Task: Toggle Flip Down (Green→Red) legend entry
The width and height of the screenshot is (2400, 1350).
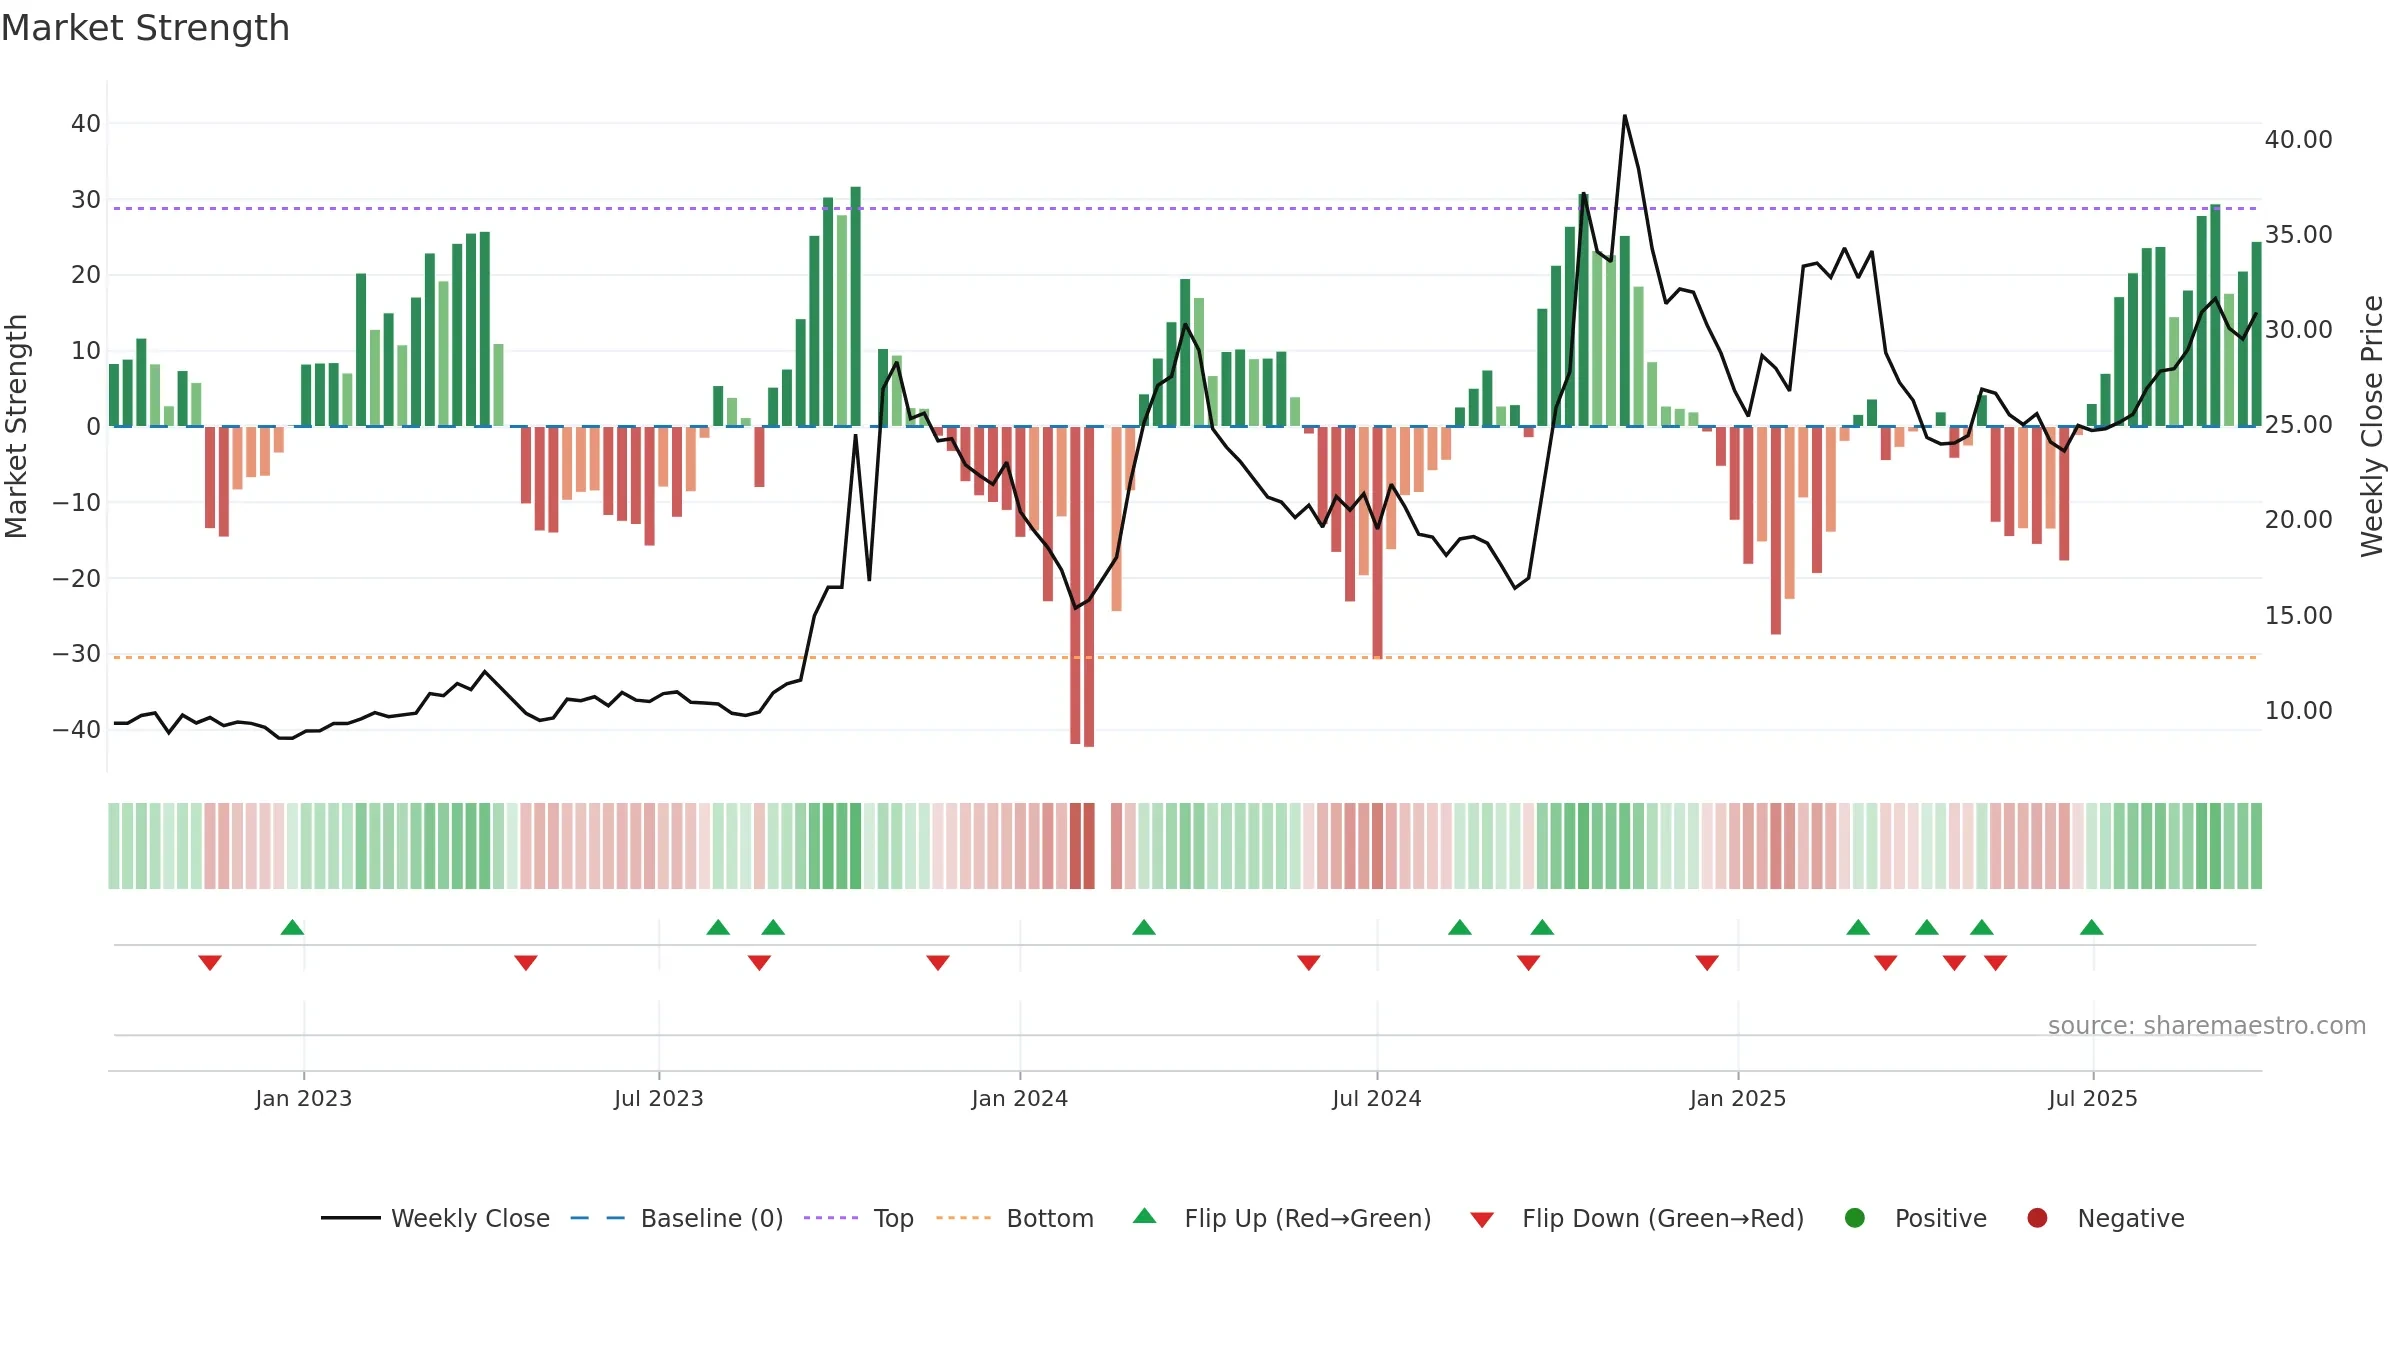Action: click(1637, 1218)
